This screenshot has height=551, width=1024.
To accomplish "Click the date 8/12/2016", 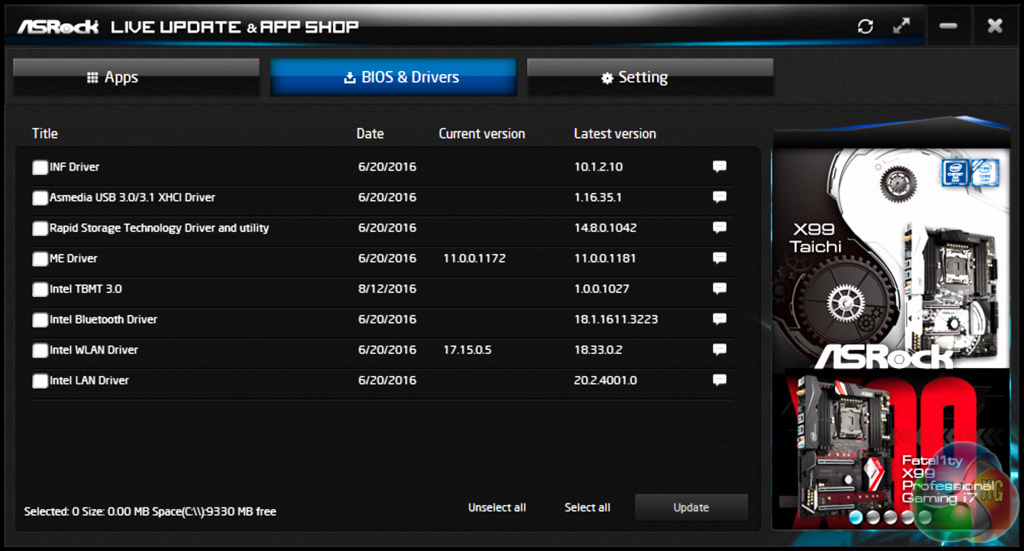I will pos(387,289).
